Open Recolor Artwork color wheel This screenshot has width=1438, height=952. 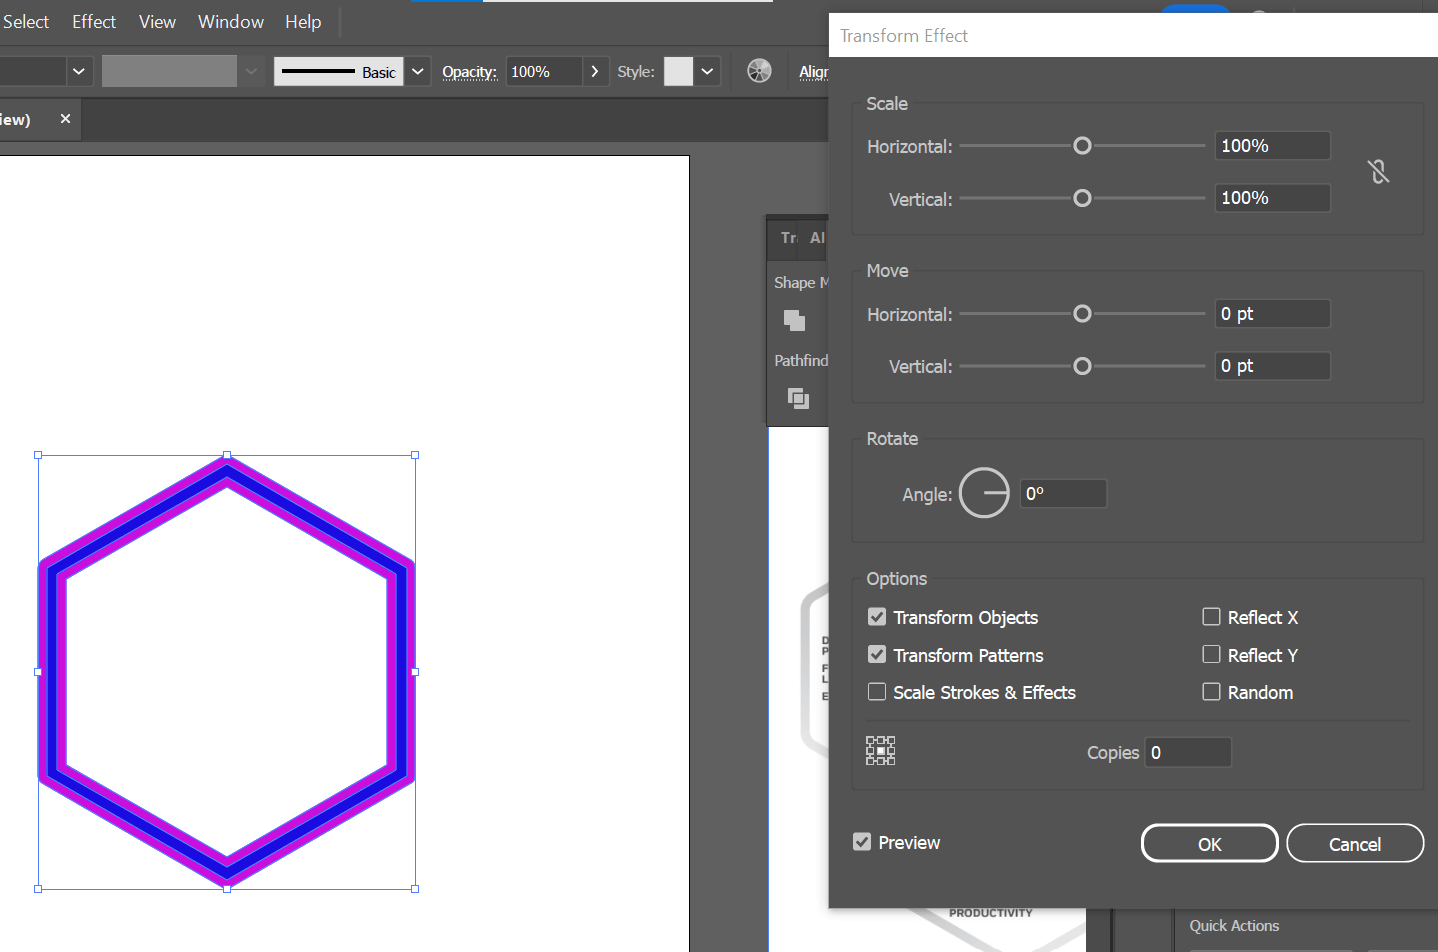(759, 71)
